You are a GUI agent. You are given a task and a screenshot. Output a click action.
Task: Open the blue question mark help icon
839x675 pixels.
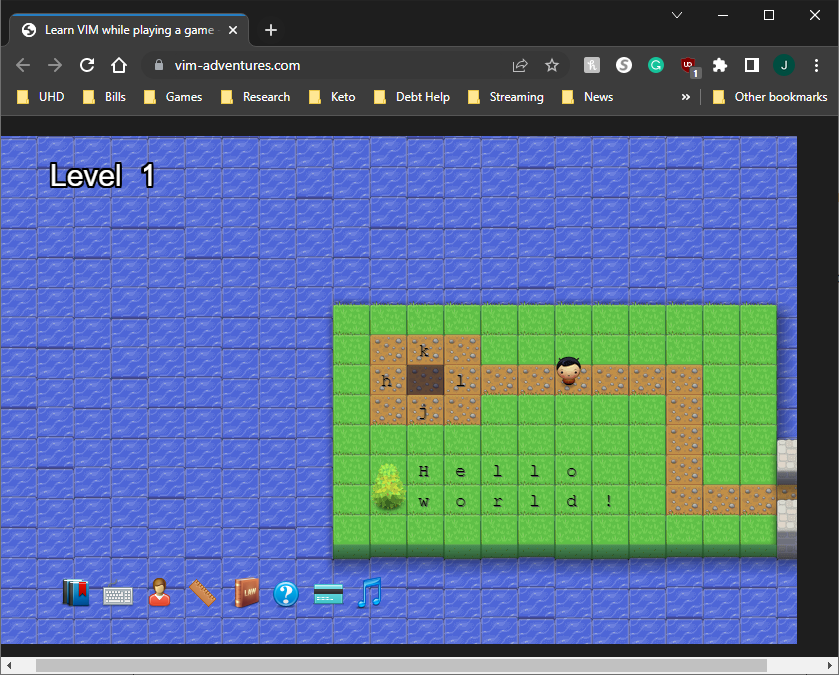(x=286, y=594)
